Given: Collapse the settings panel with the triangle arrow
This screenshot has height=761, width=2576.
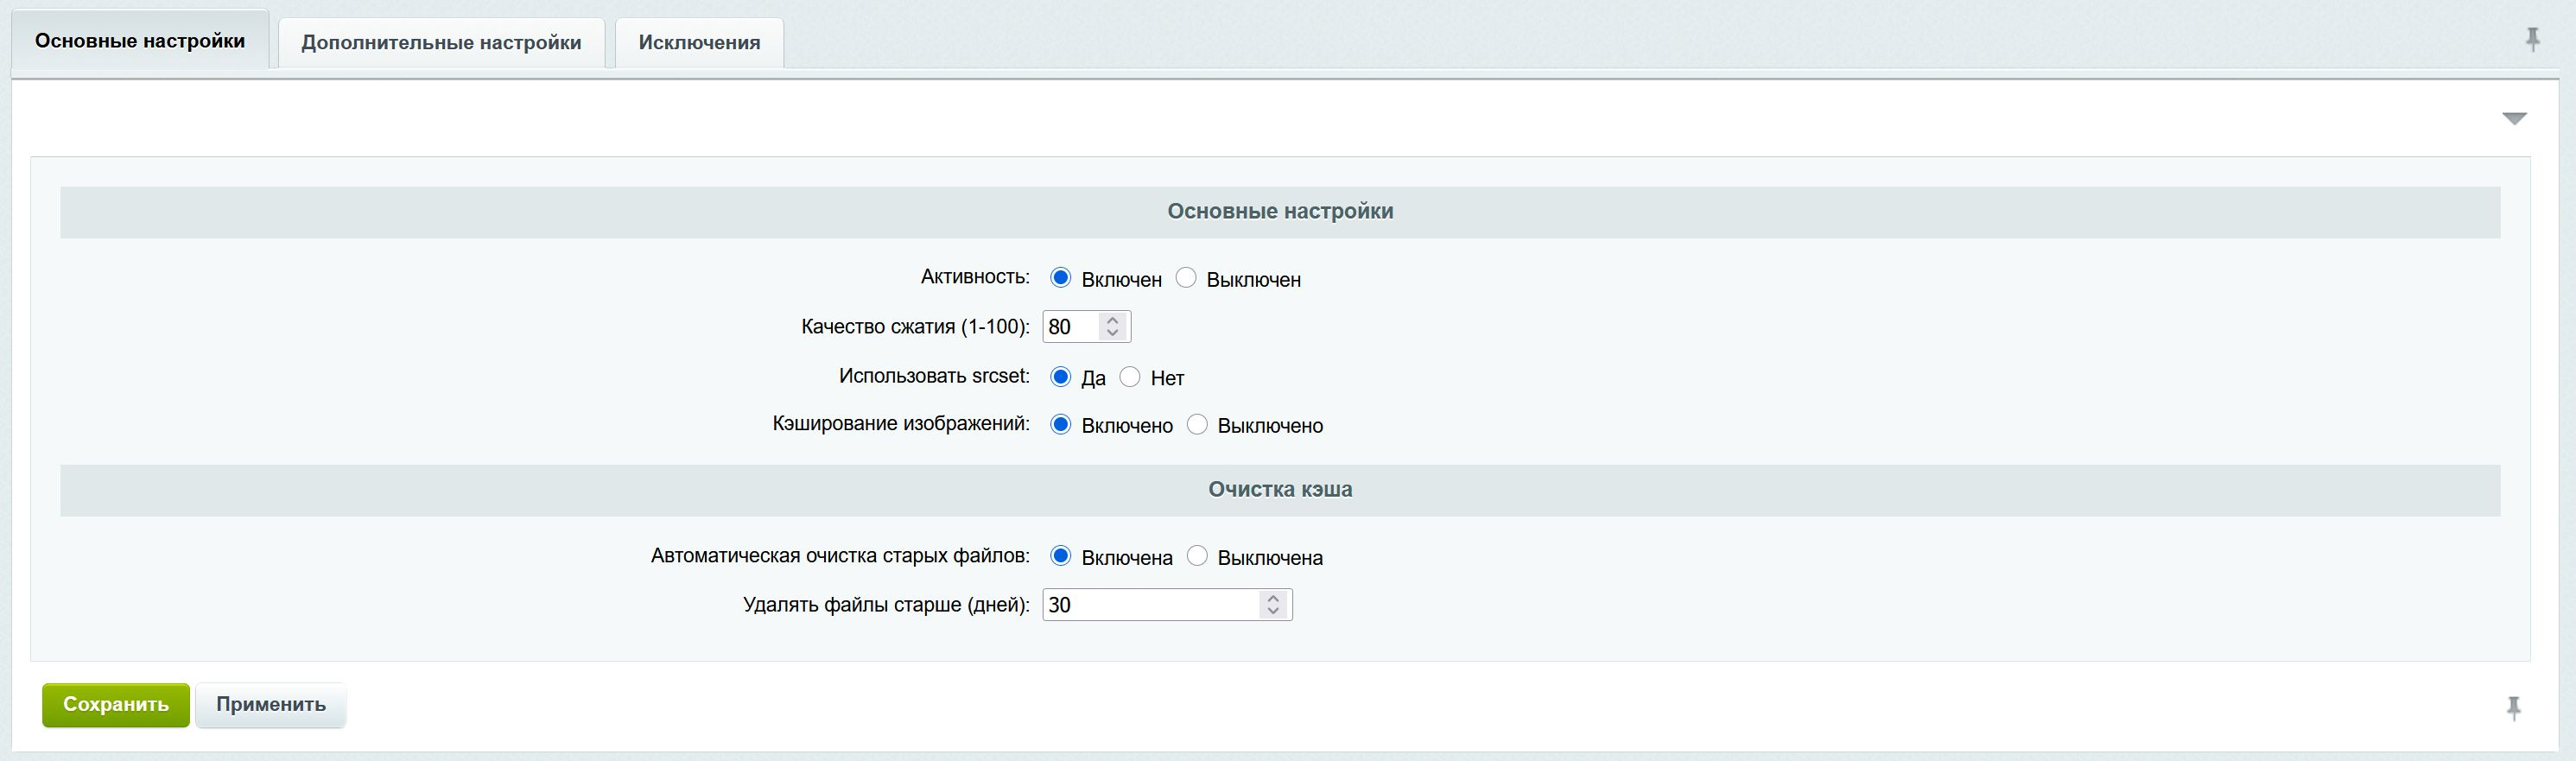Looking at the screenshot, I should point(2514,119).
